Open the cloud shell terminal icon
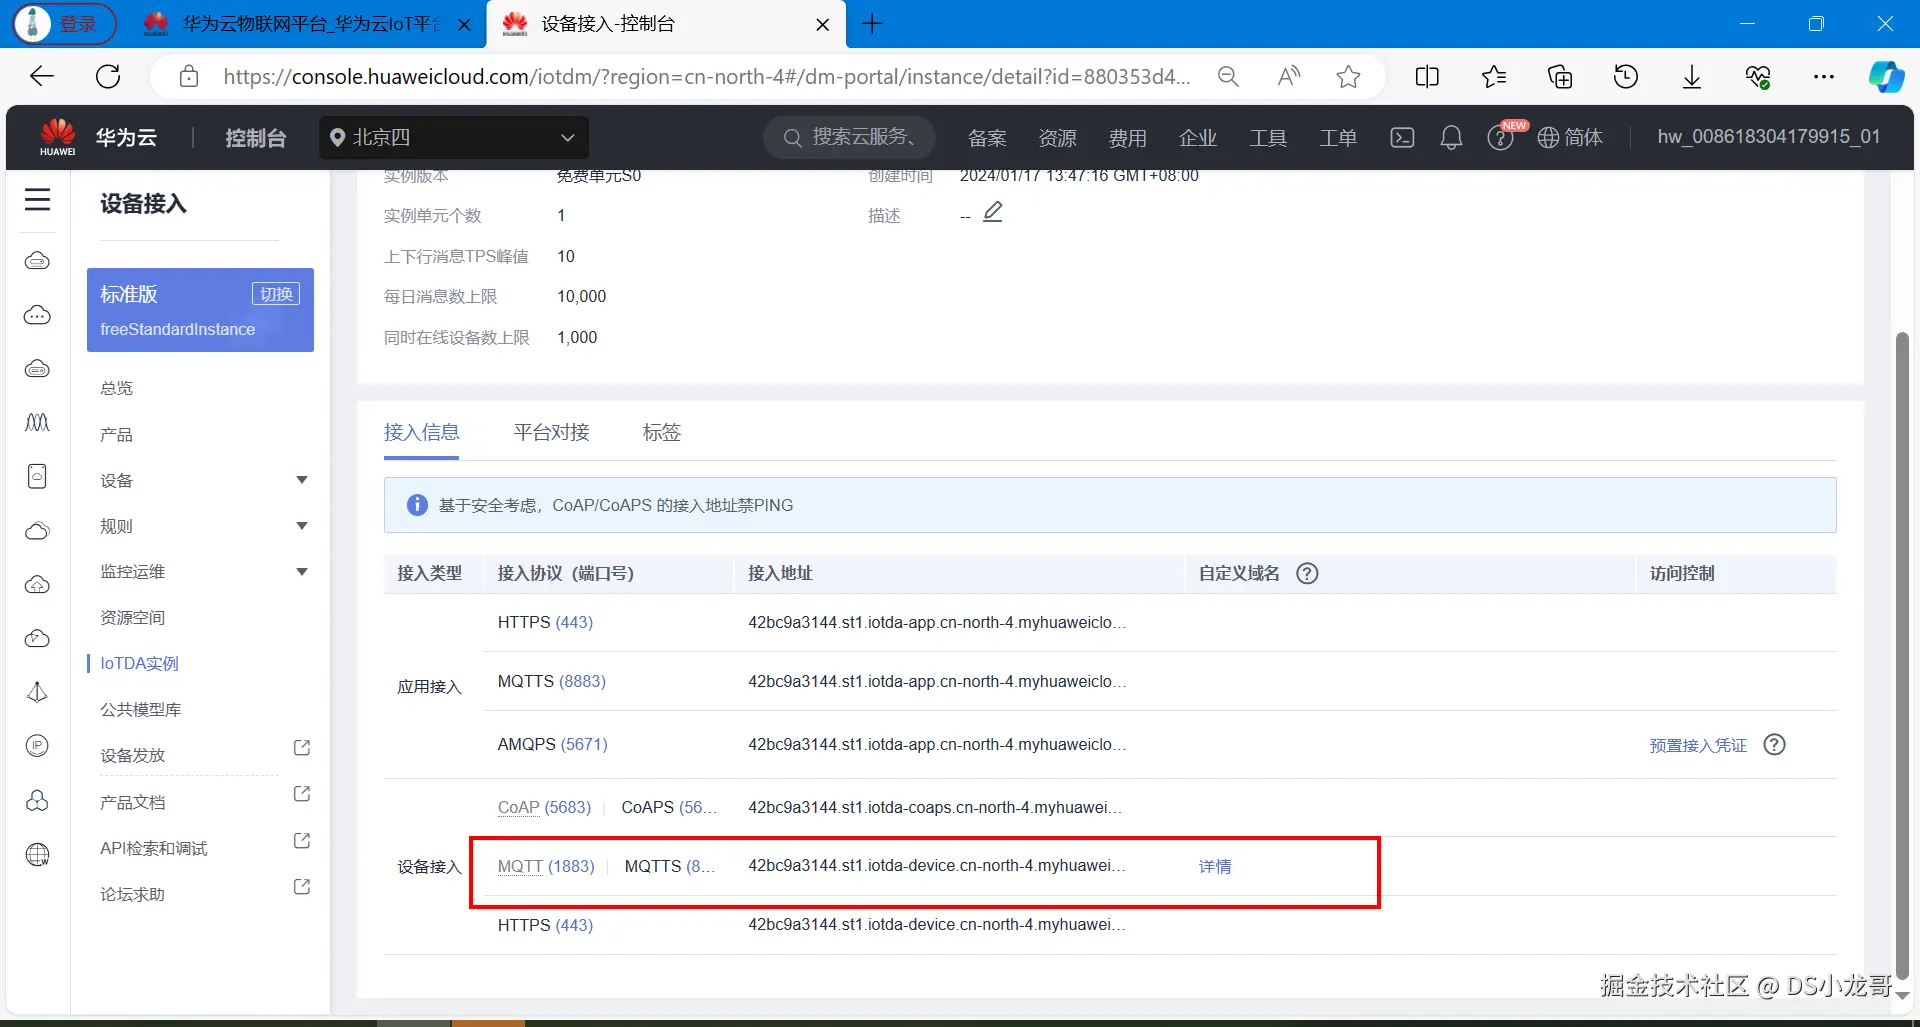 tap(1402, 137)
